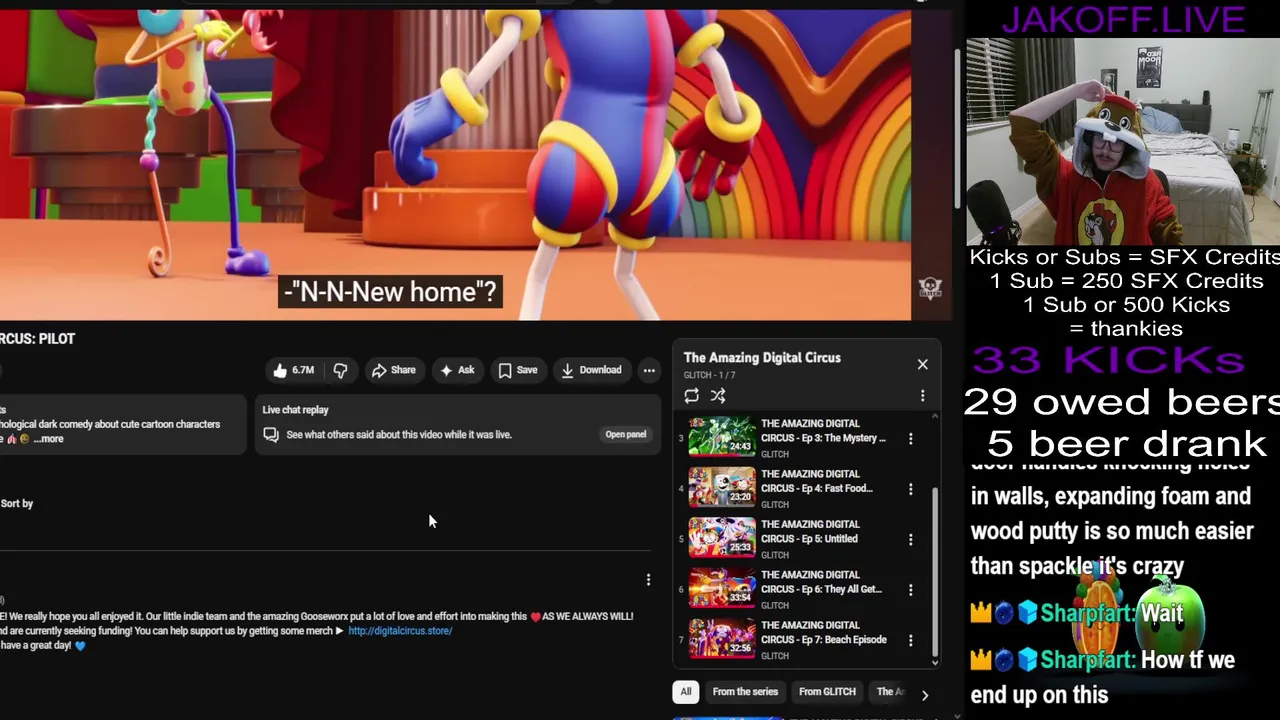Image resolution: width=1280 pixels, height=720 pixels.
Task: Open options menu for Ep 6 row
Action: pos(910,589)
